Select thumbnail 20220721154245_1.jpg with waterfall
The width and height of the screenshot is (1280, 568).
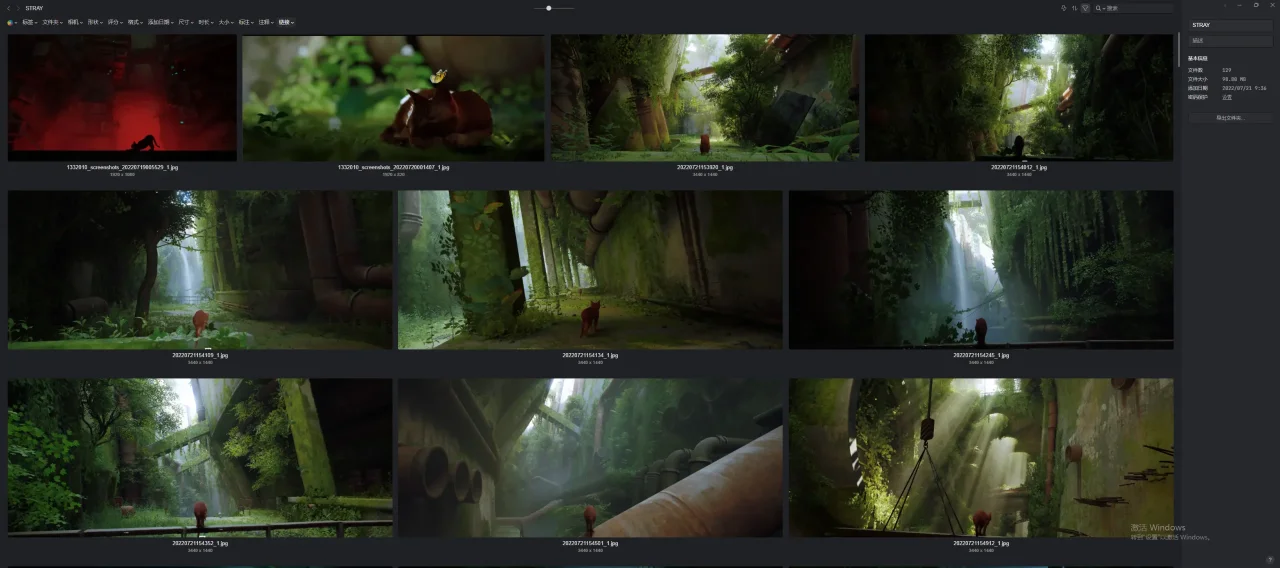tap(981, 270)
